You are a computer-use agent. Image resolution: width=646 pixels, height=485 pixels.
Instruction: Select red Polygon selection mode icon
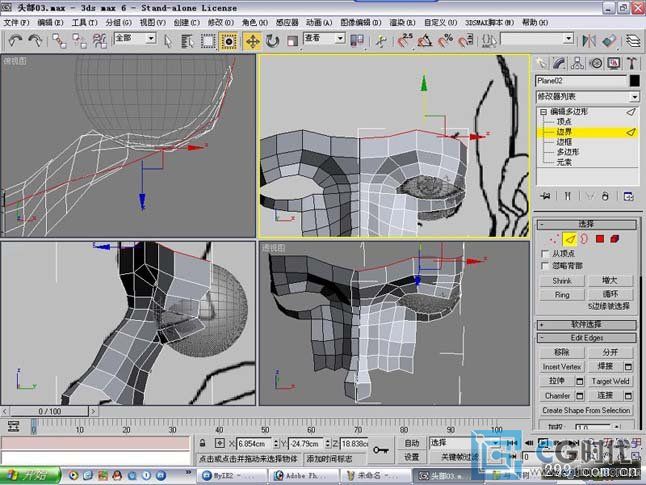click(x=599, y=239)
